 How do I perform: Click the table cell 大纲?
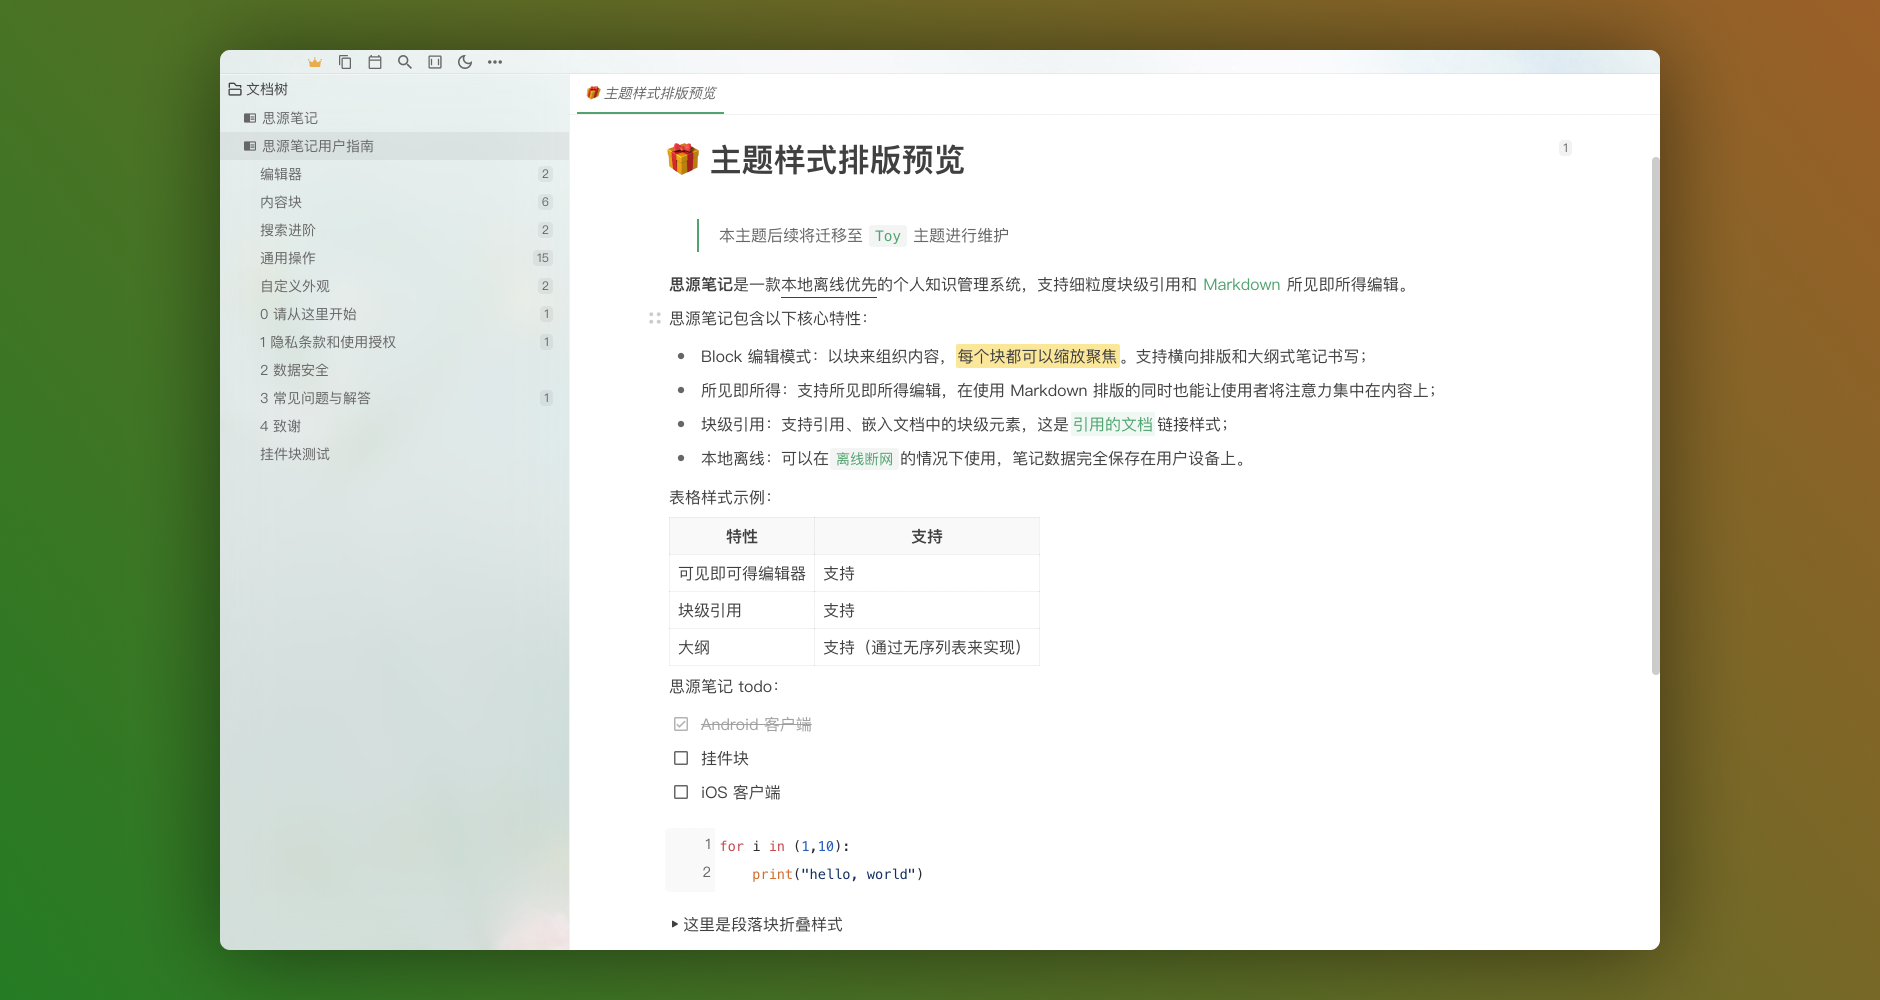click(x=742, y=647)
